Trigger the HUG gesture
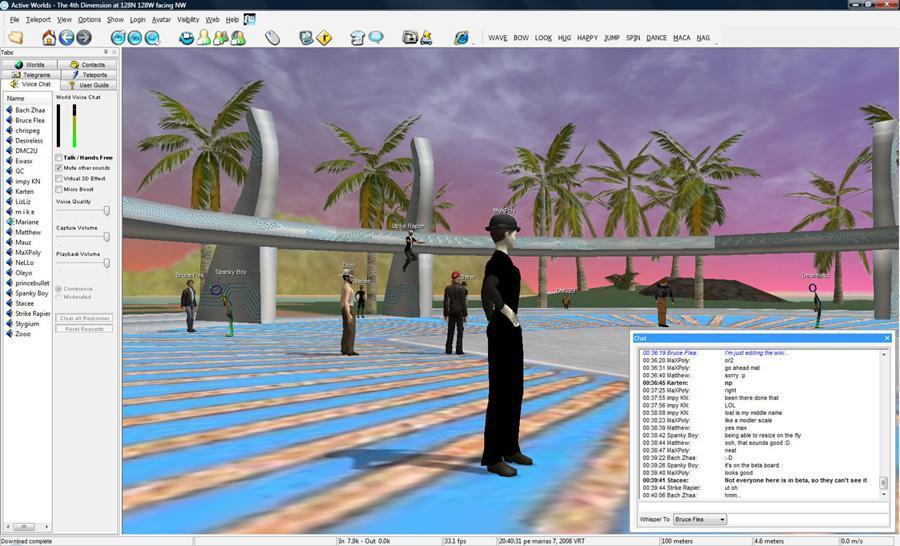 pos(564,38)
